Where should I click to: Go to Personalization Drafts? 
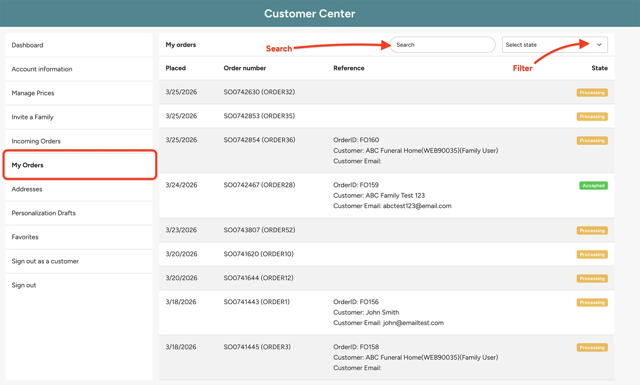point(79,213)
